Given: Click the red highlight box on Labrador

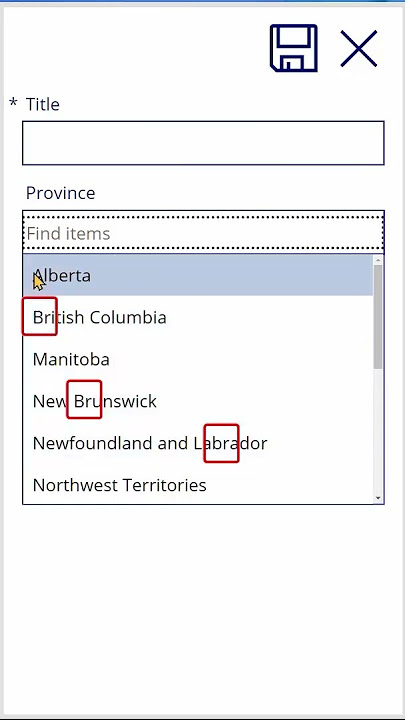Looking at the screenshot, I should click(x=221, y=443).
